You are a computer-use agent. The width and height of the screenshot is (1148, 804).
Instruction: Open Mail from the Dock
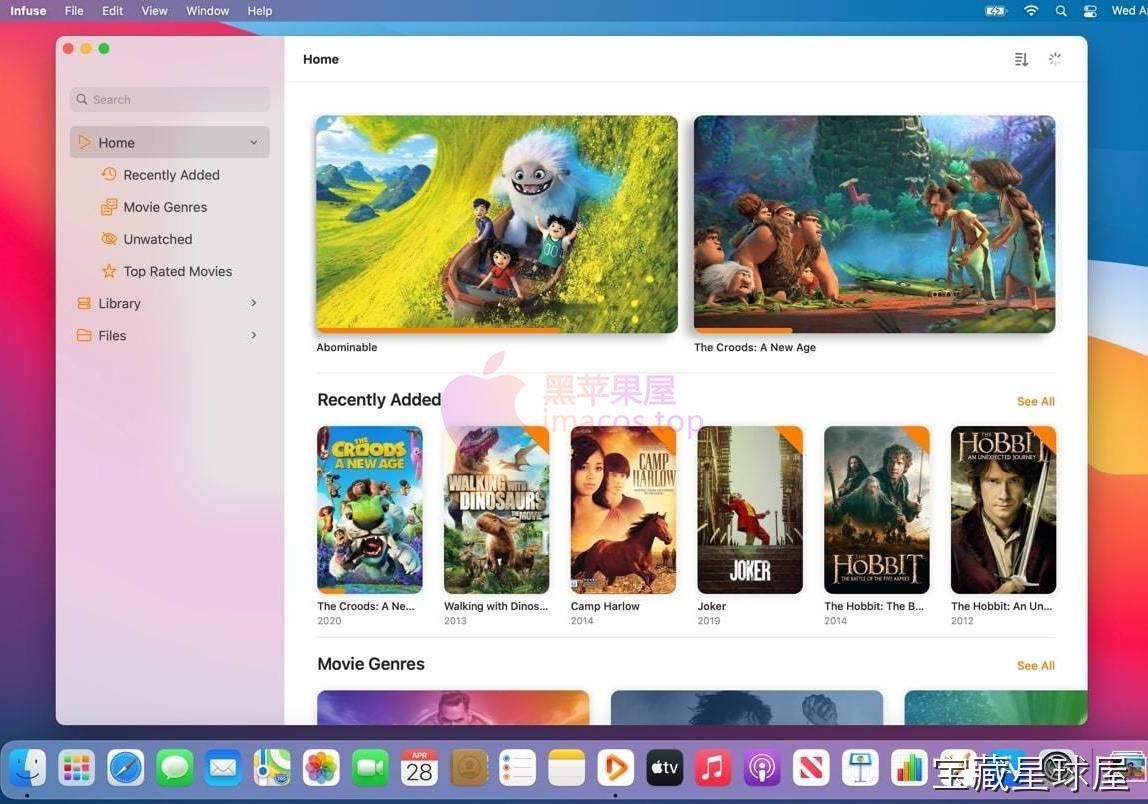(223, 768)
